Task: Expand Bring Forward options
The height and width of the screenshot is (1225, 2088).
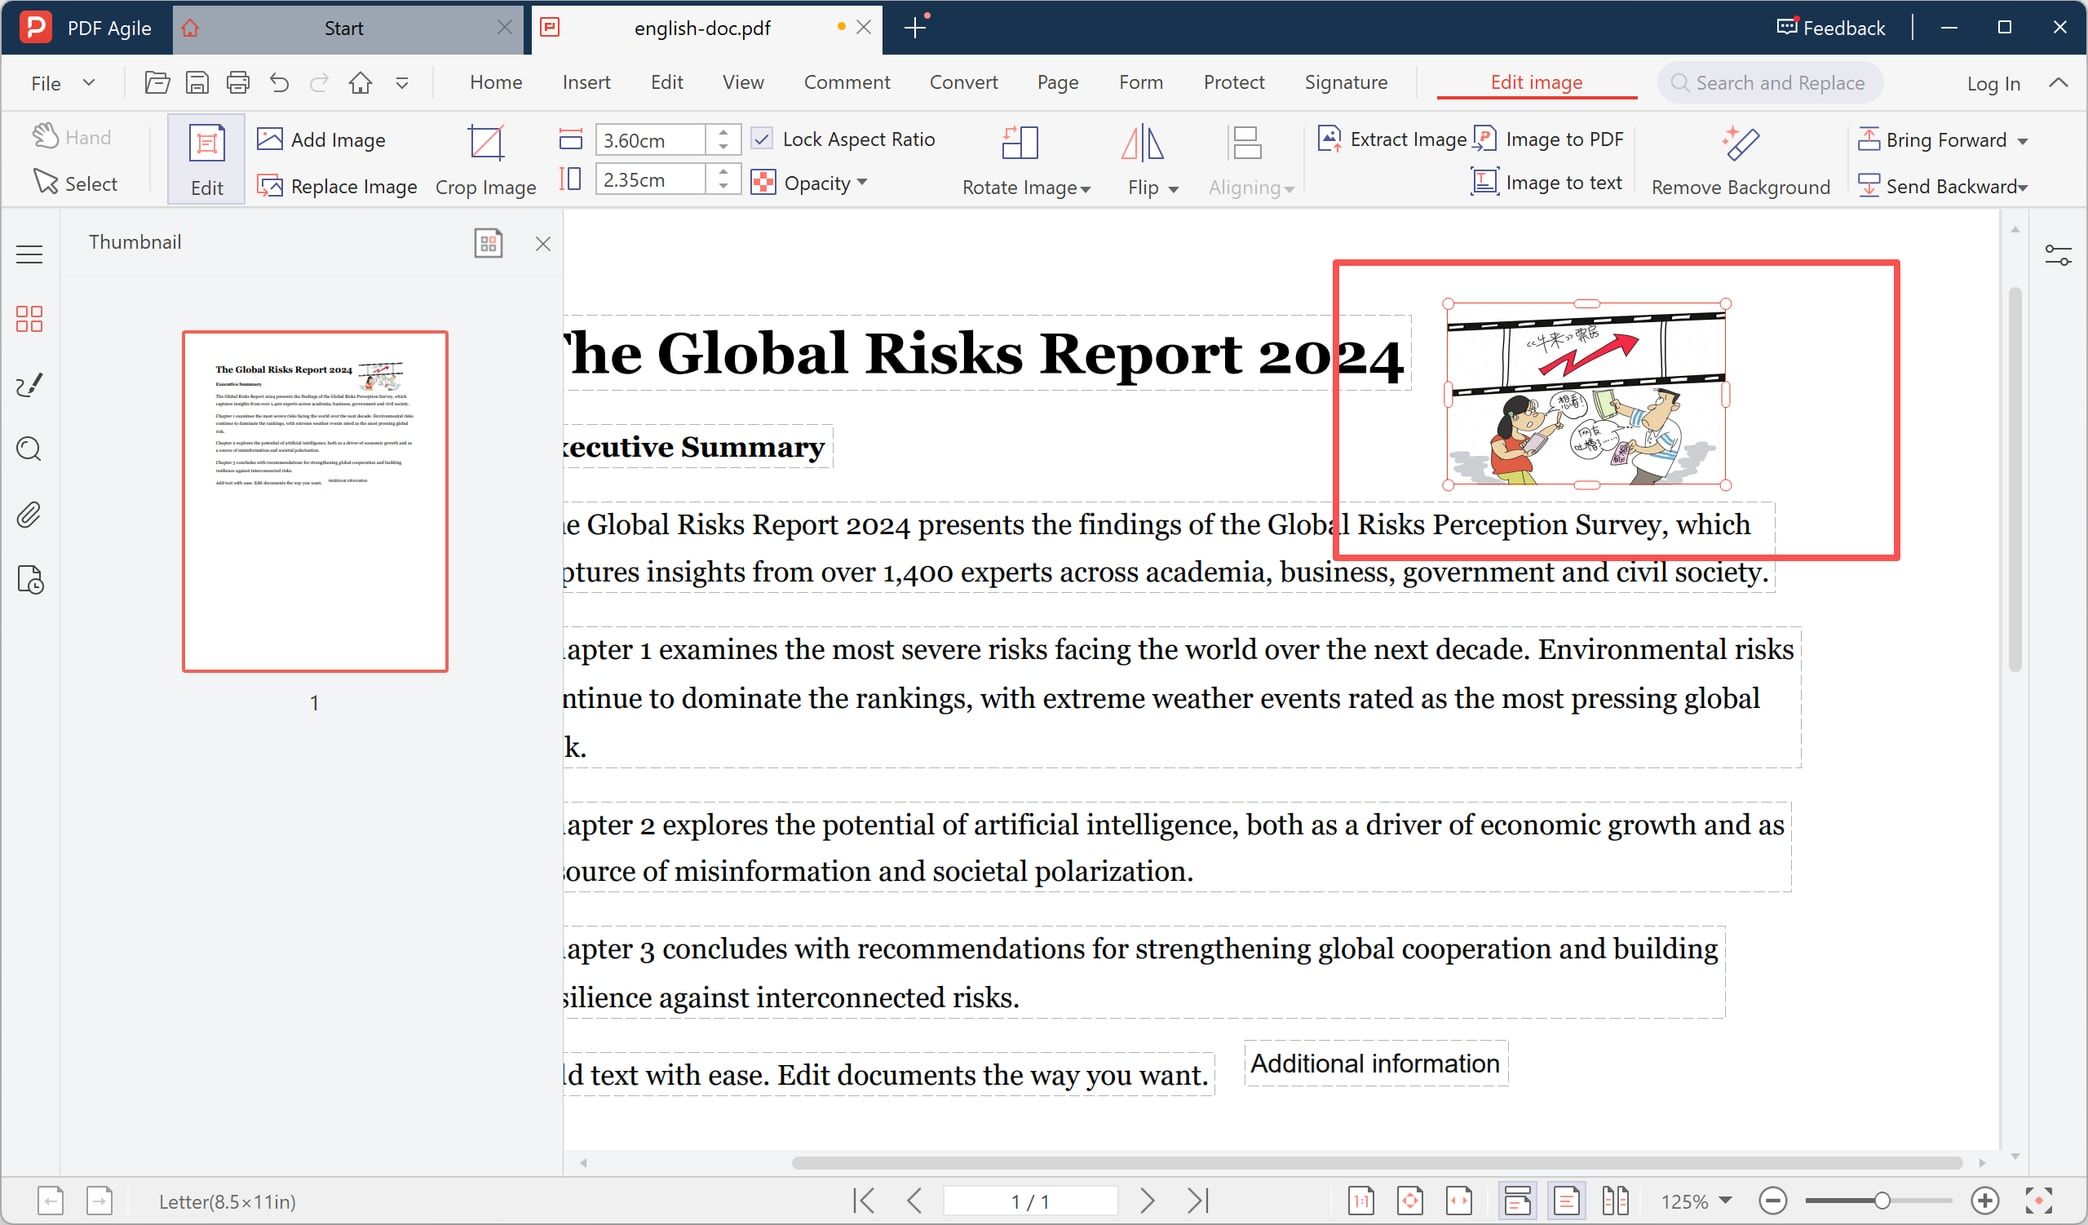Action: click(2022, 141)
